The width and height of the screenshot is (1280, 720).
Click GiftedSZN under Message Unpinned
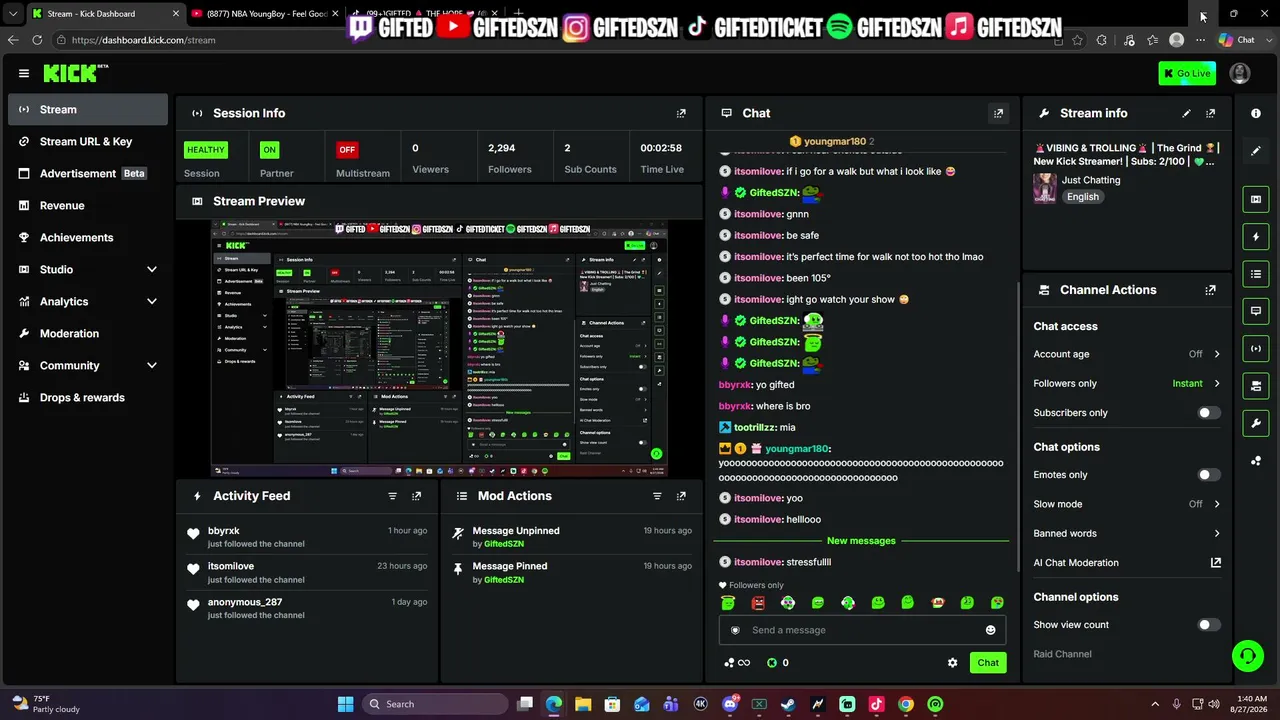tap(504, 544)
